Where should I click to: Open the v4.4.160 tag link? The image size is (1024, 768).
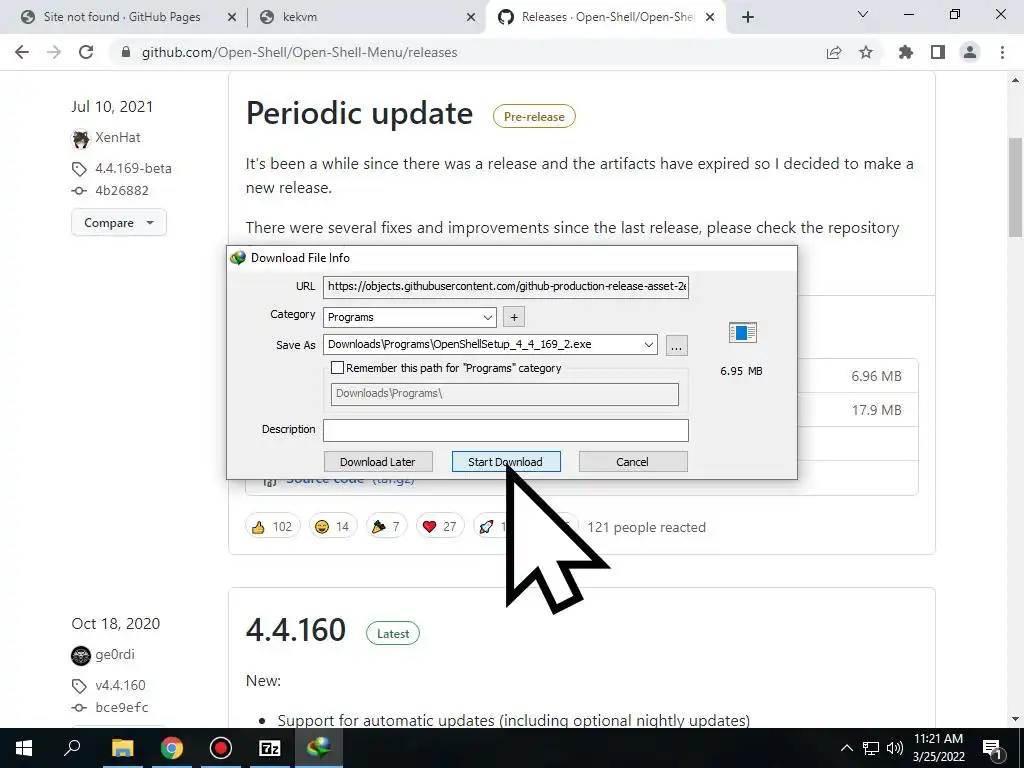(120, 685)
